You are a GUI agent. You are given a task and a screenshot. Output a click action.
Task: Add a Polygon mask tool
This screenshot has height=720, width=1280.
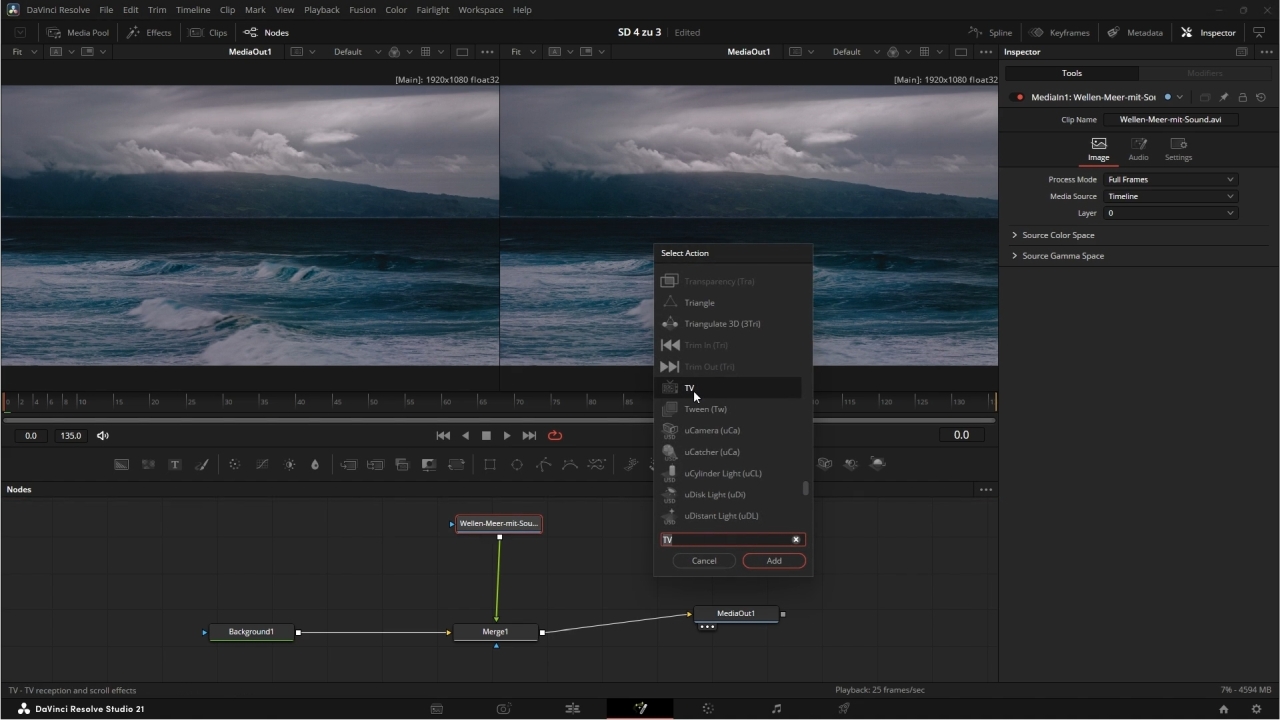coord(543,464)
